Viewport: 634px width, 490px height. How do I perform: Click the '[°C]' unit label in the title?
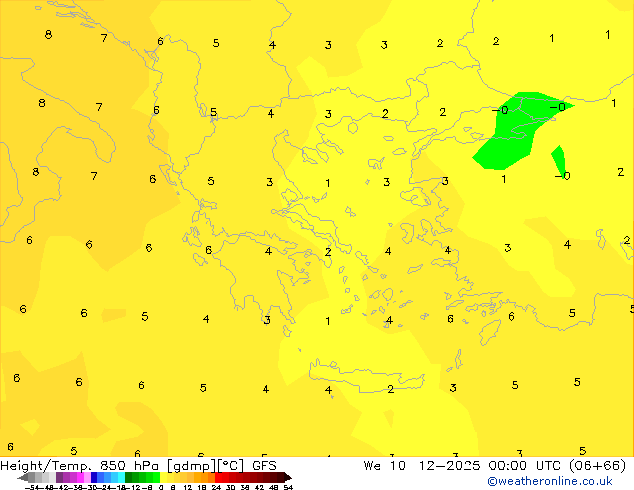[x=231, y=466]
